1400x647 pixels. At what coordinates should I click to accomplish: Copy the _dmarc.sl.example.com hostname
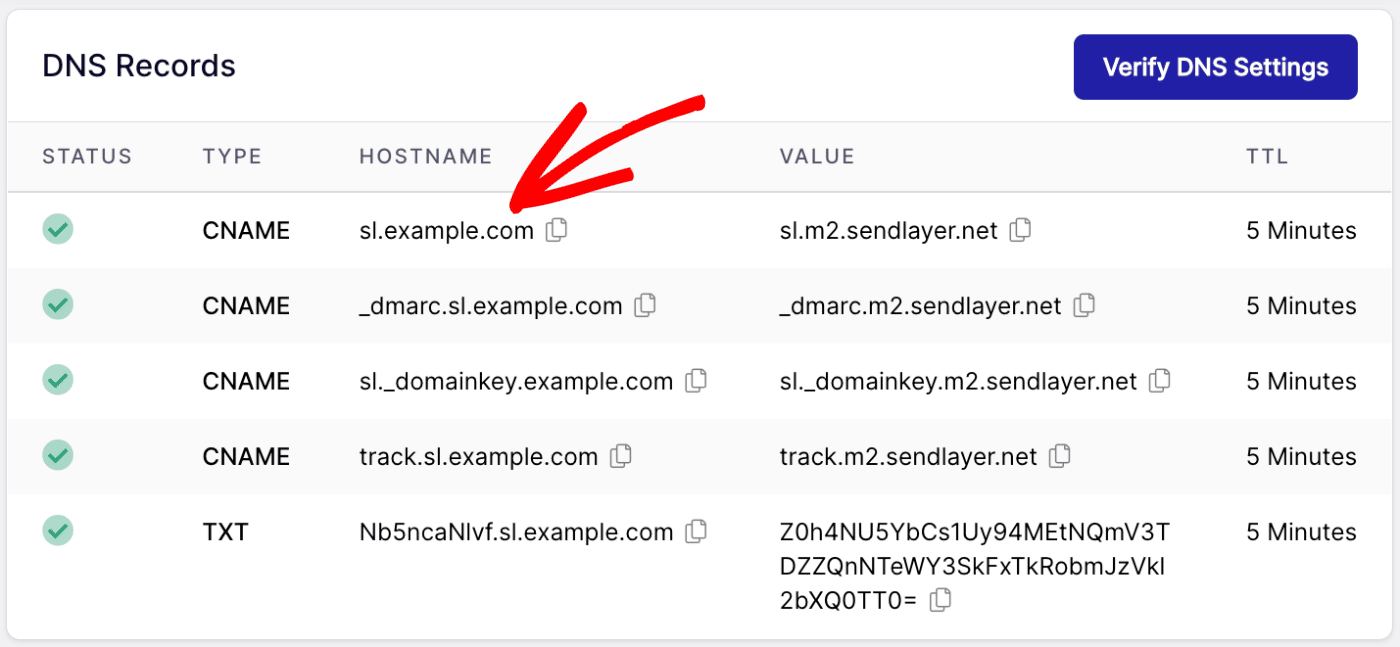coord(645,305)
